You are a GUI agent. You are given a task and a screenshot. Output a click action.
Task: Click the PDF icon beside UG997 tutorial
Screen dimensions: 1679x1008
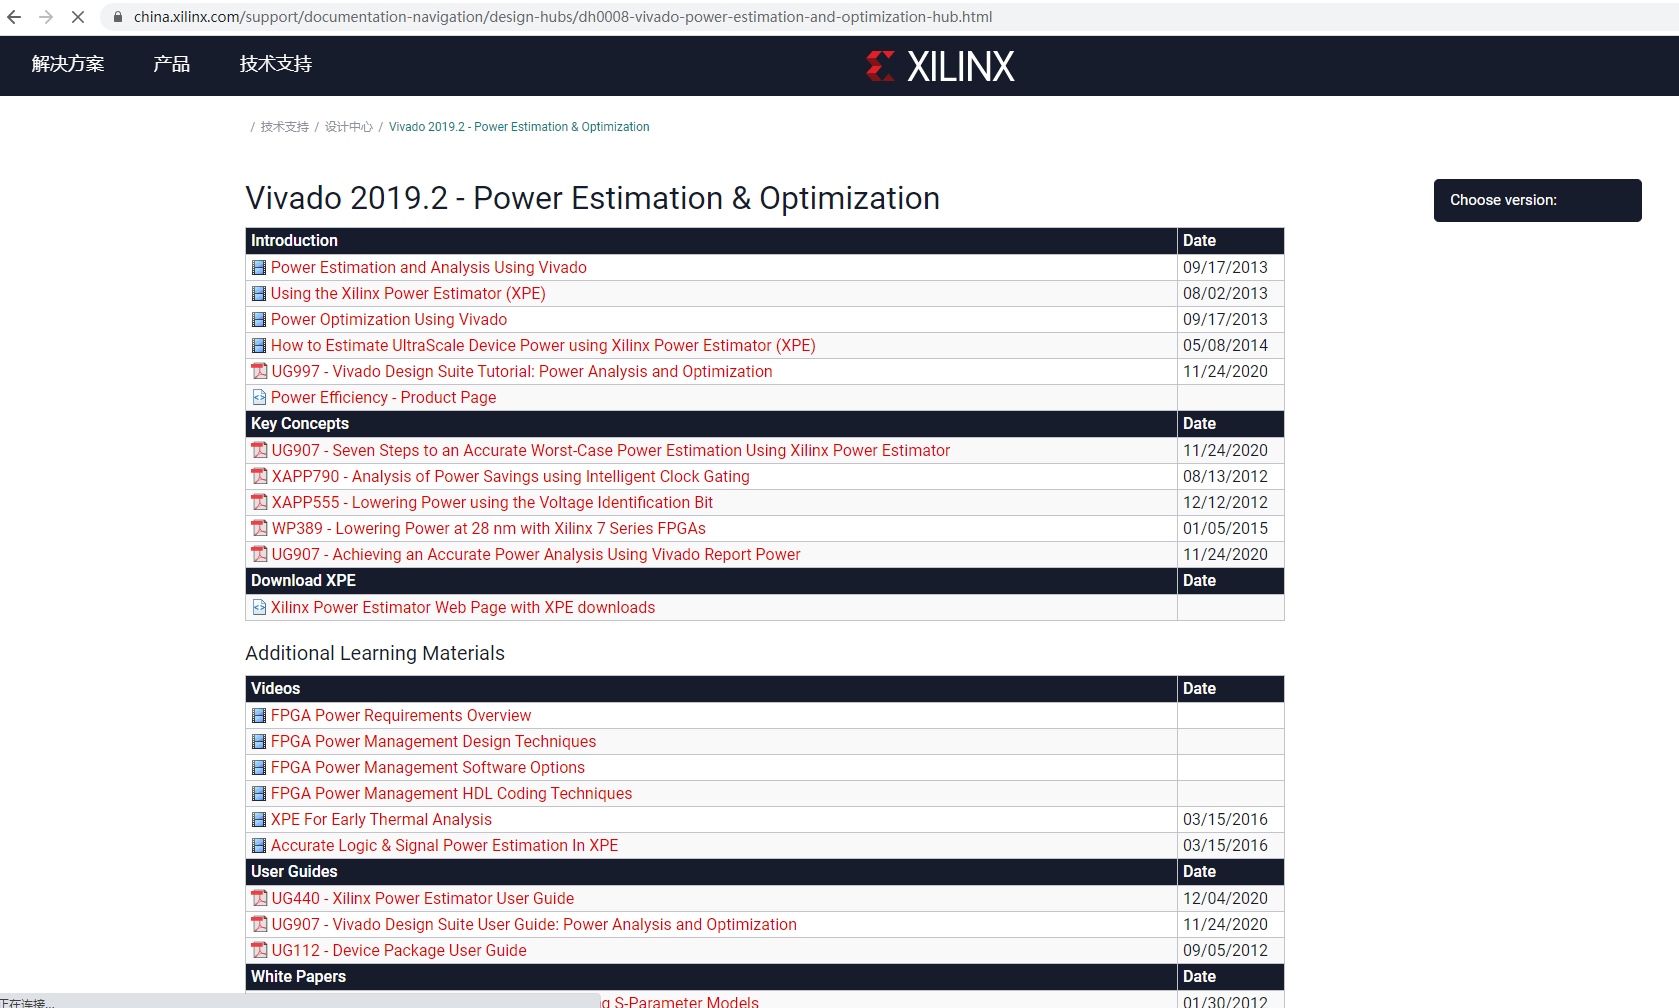[259, 371]
